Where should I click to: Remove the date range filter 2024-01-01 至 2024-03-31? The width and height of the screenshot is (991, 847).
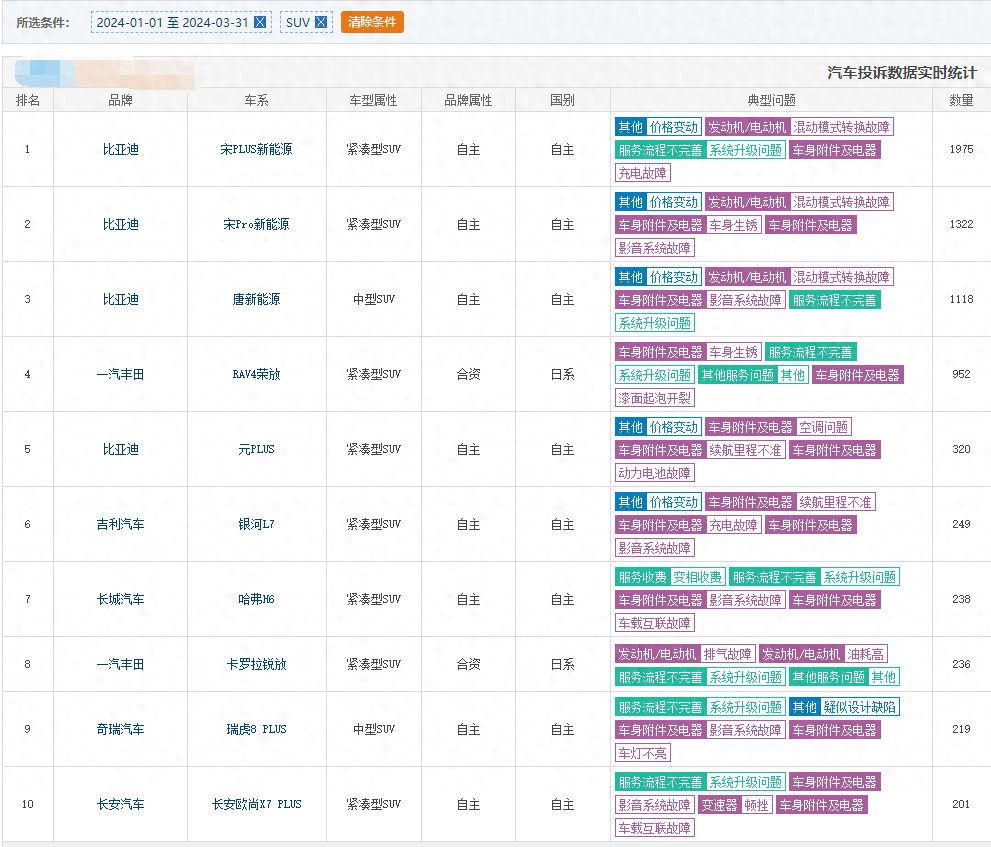coord(259,22)
